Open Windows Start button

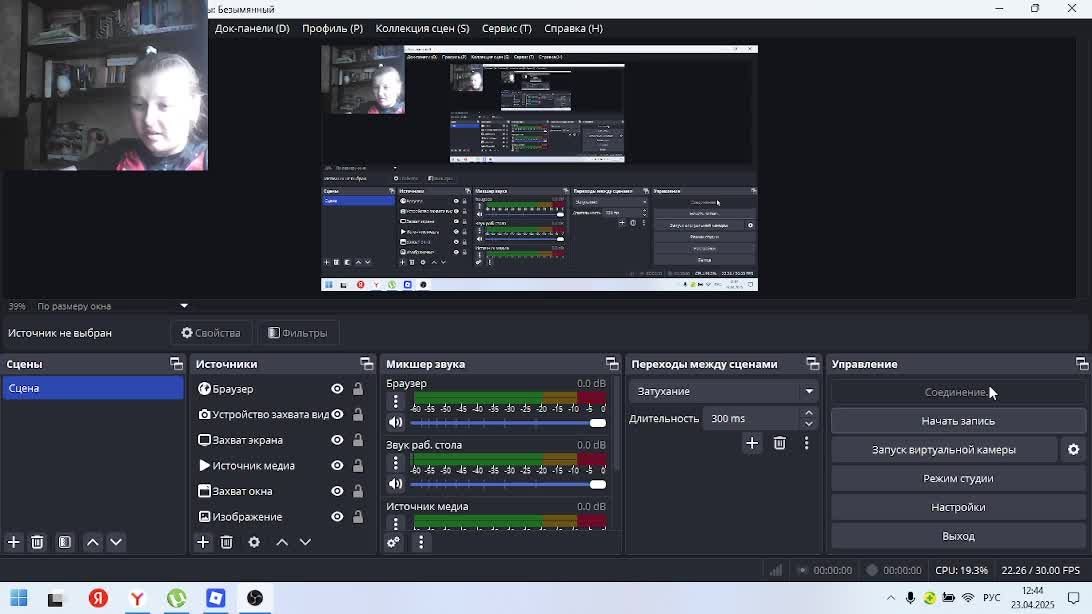click(19, 598)
